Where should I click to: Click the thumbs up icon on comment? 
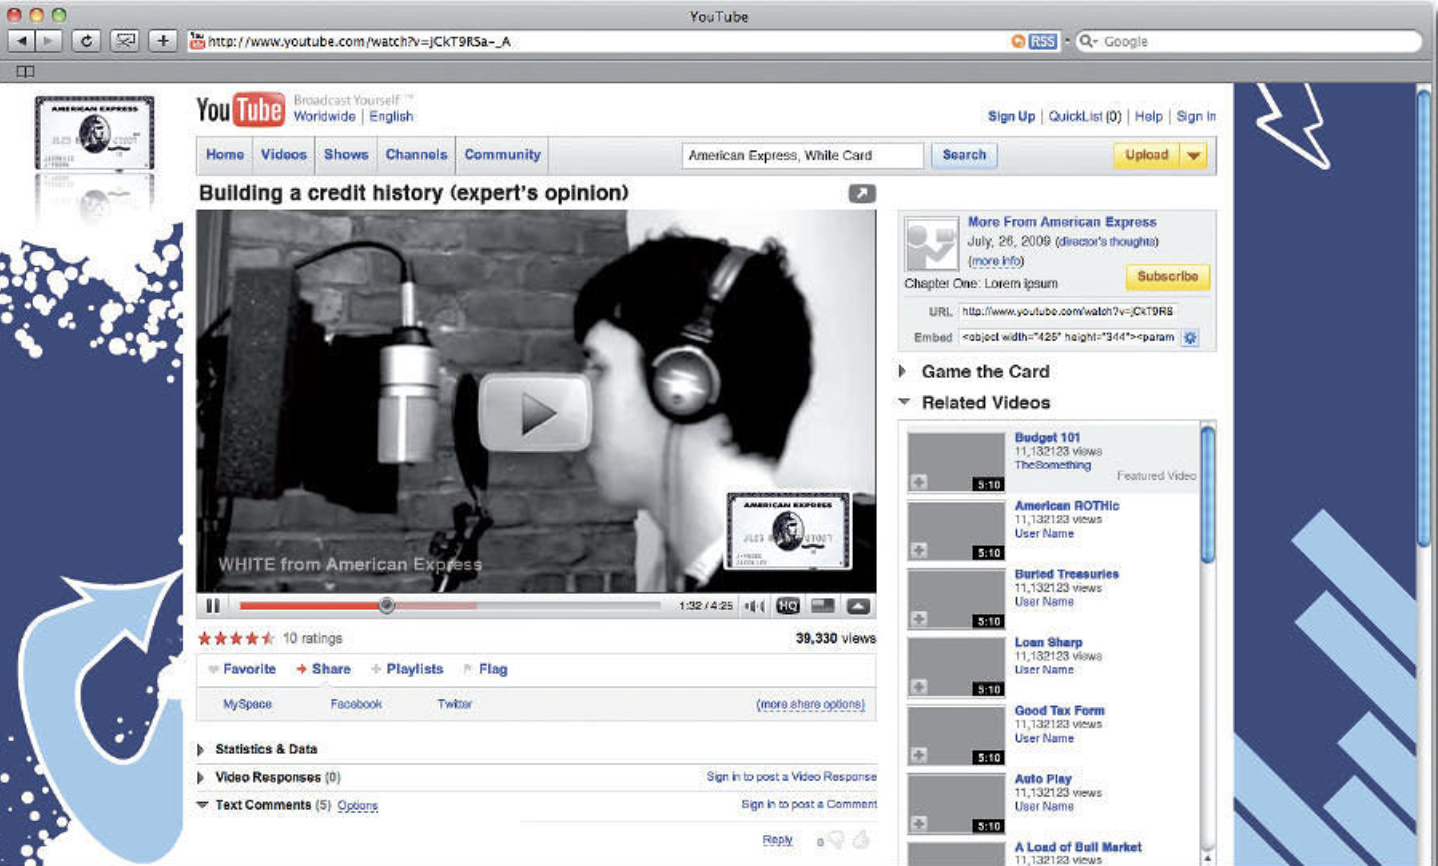pos(861,839)
